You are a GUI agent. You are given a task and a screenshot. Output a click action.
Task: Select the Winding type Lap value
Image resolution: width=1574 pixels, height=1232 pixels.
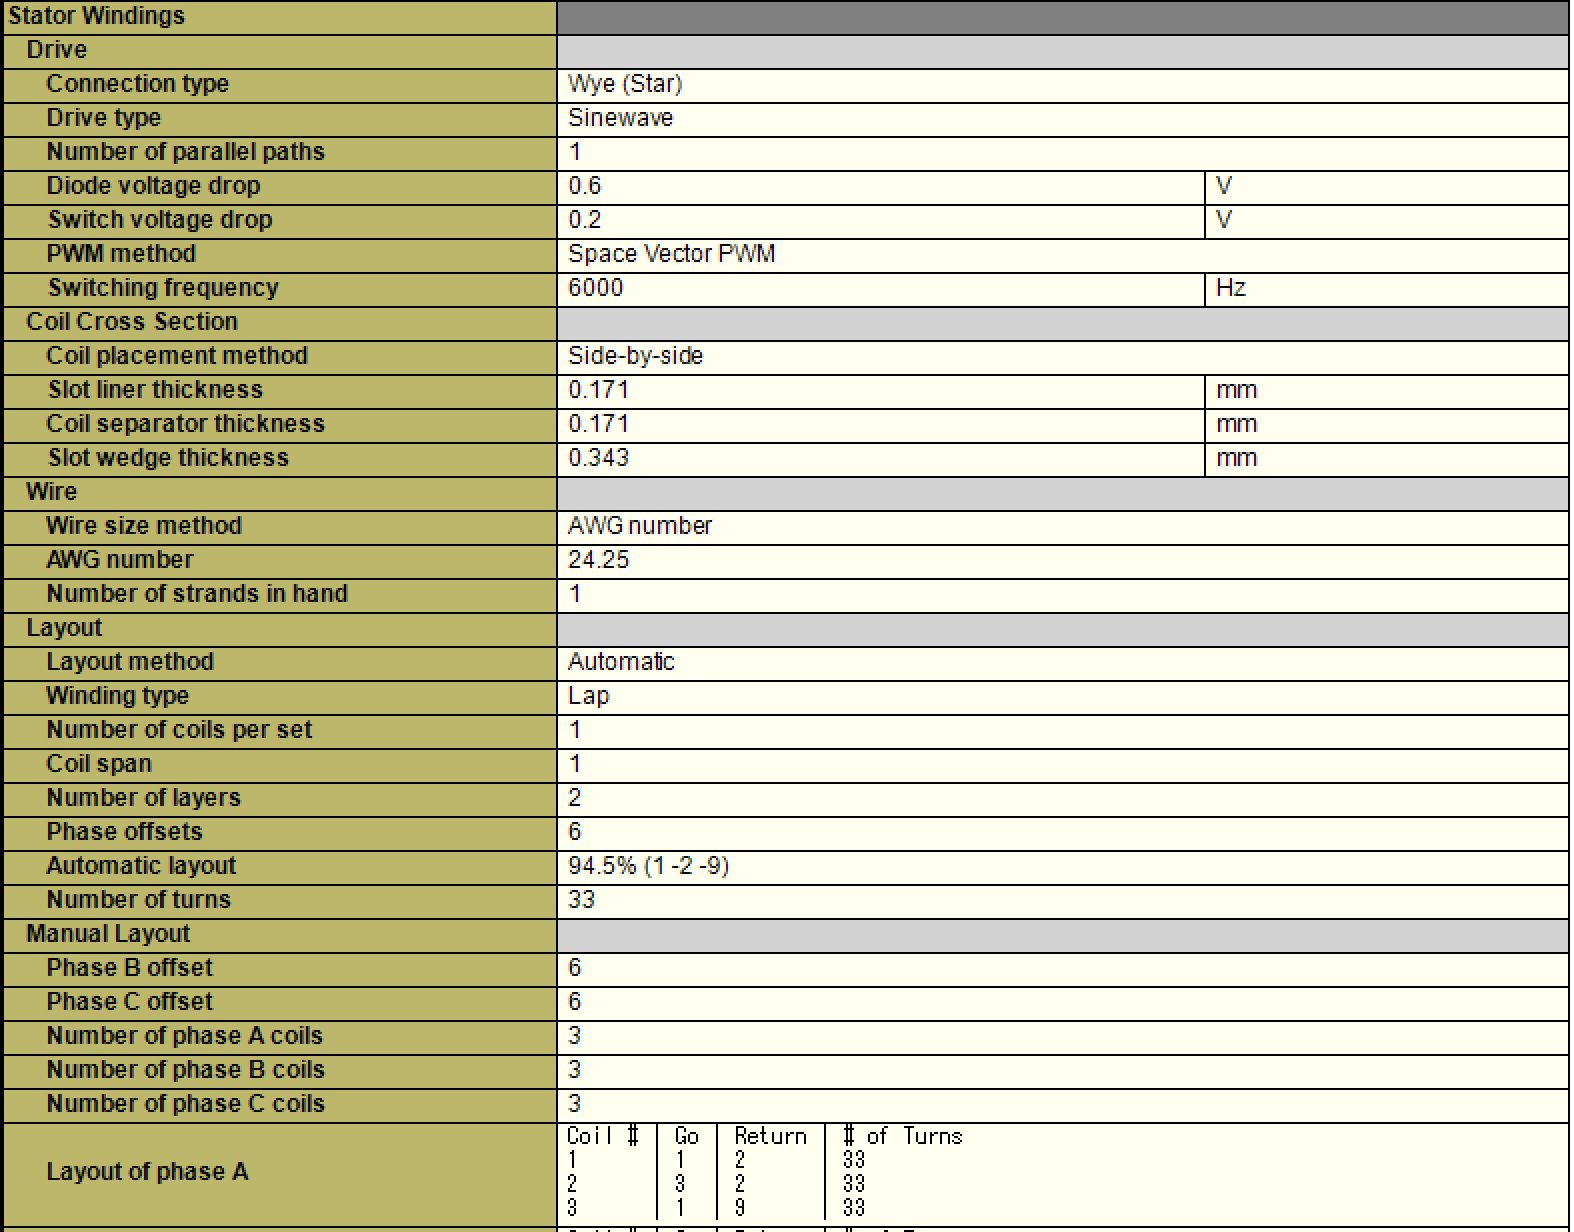[589, 696]
